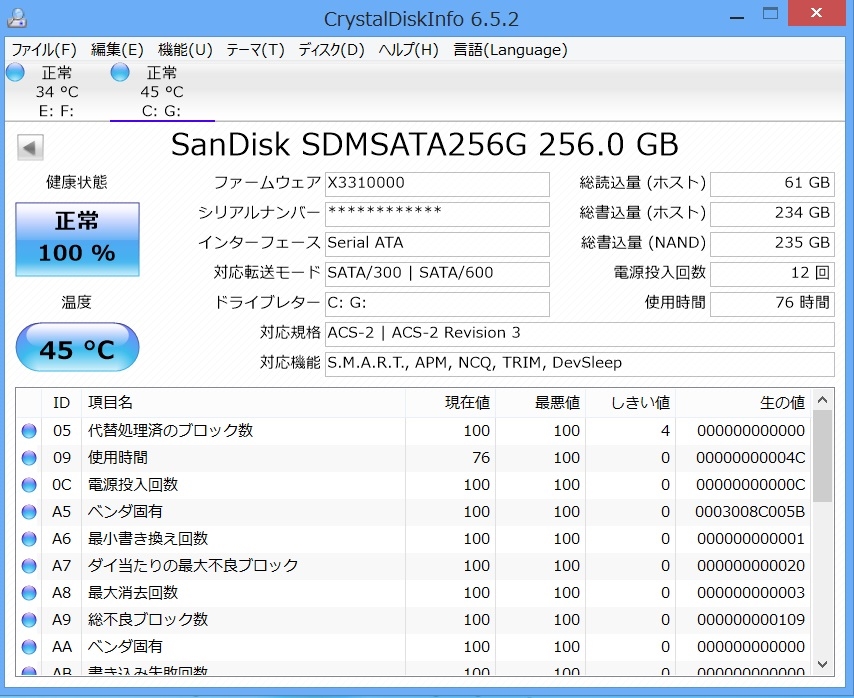854x698 pixels.
Task: Click the 45 °C temperature button
Action: click(x=77, y=347)
